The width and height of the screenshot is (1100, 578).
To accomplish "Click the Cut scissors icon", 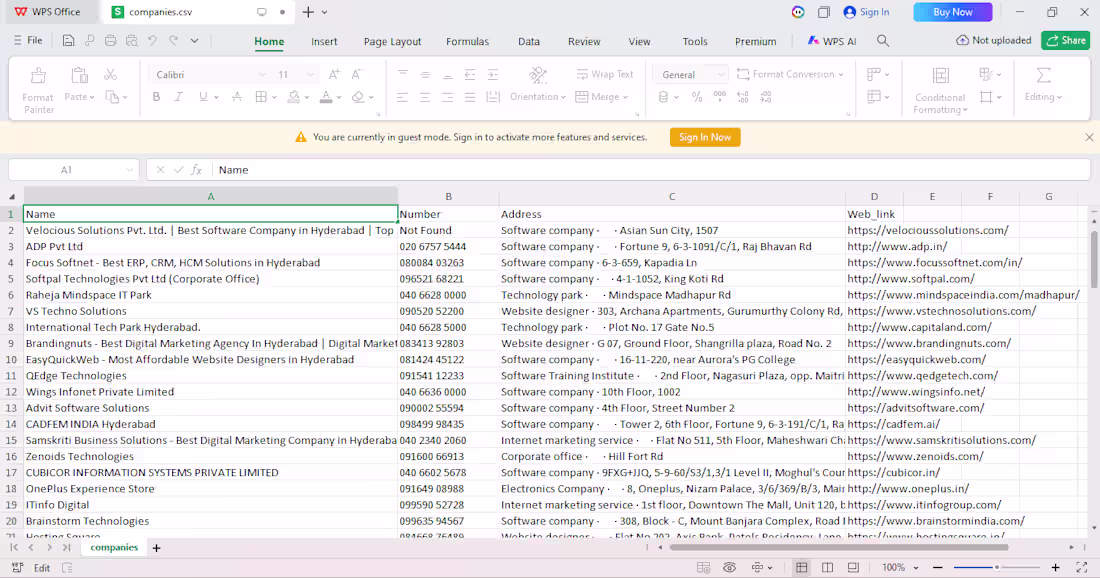I will pyautogui.click(x=110, y=74).
